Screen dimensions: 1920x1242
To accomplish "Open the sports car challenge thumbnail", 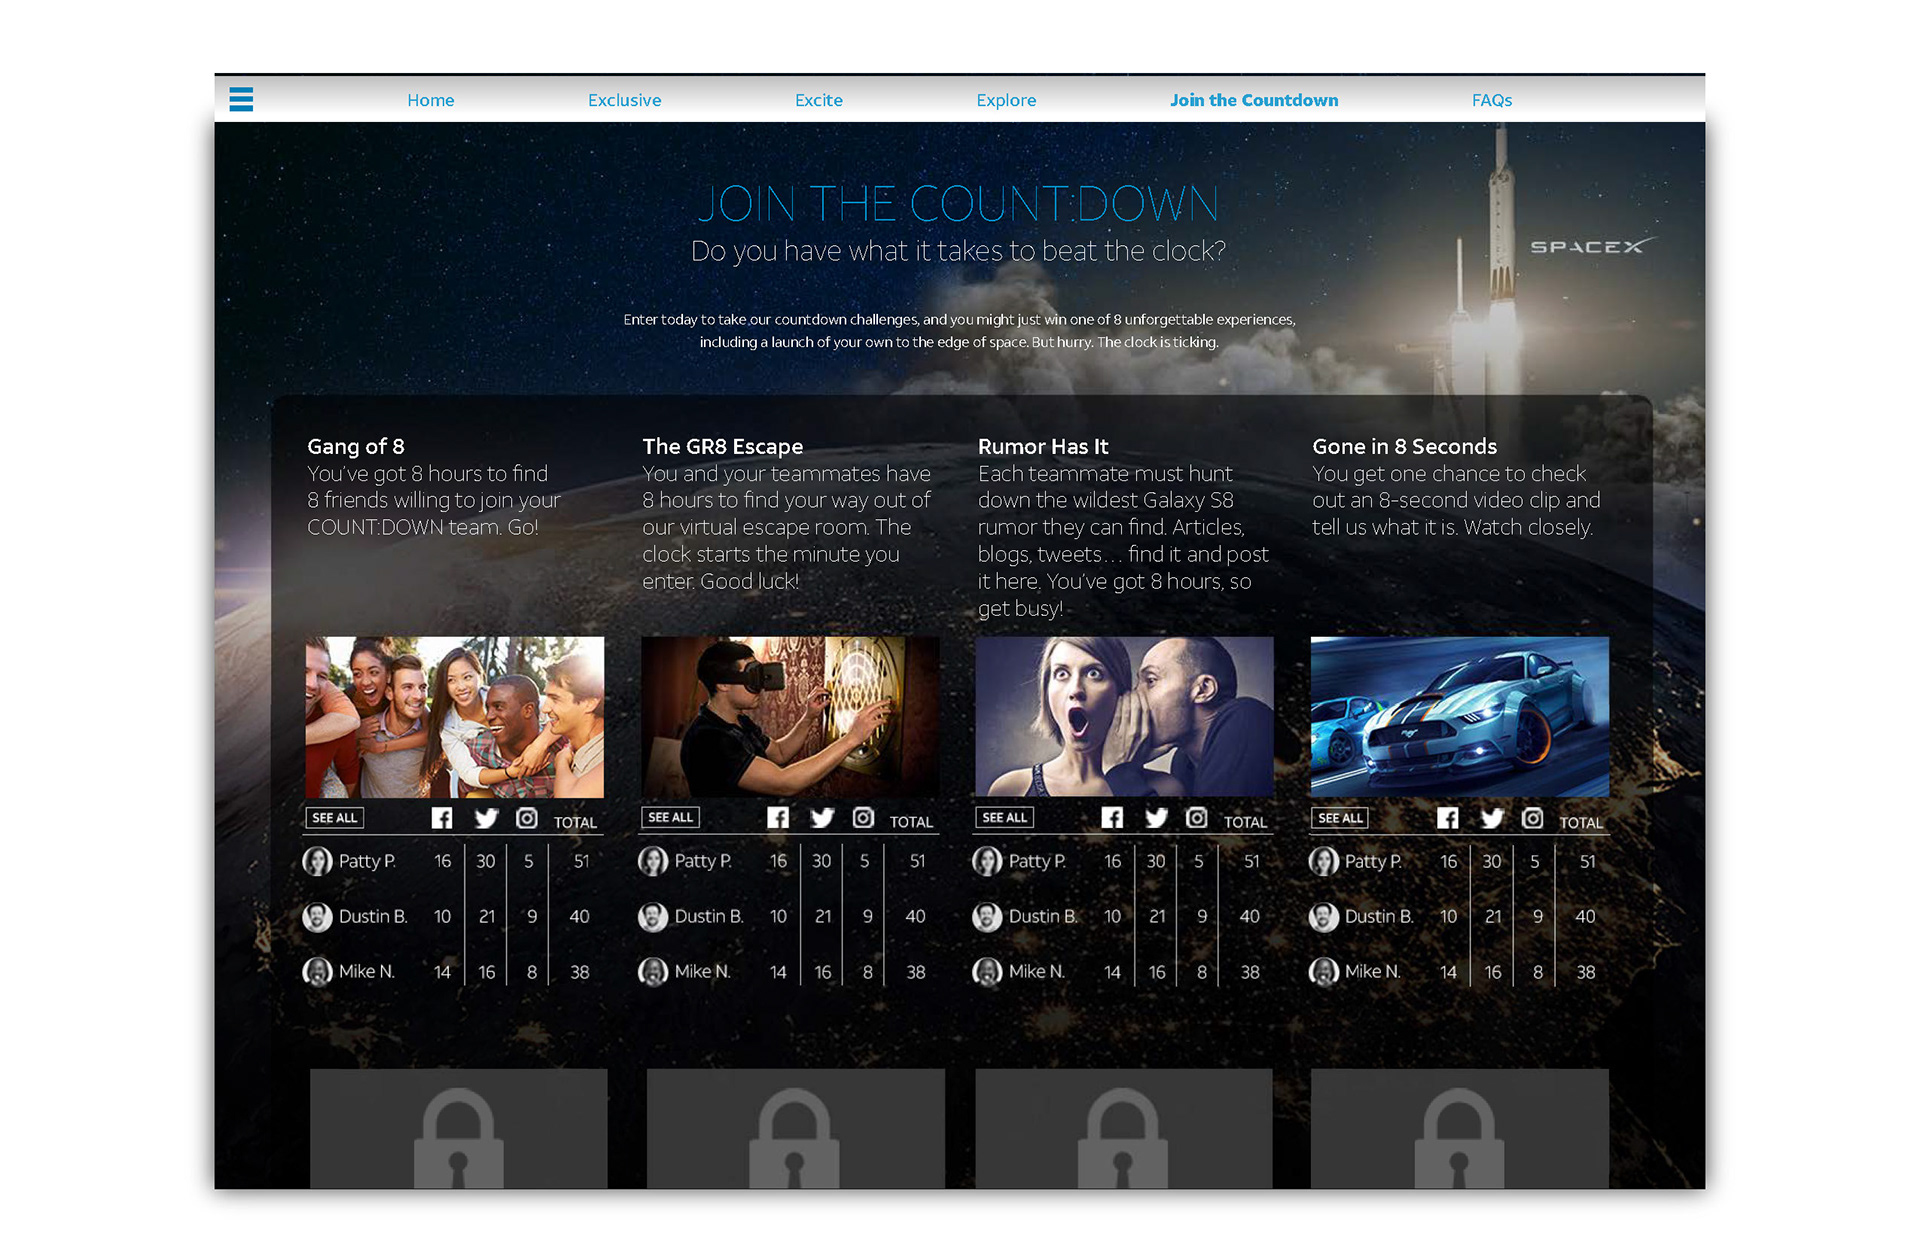I will coord(1459,716).
